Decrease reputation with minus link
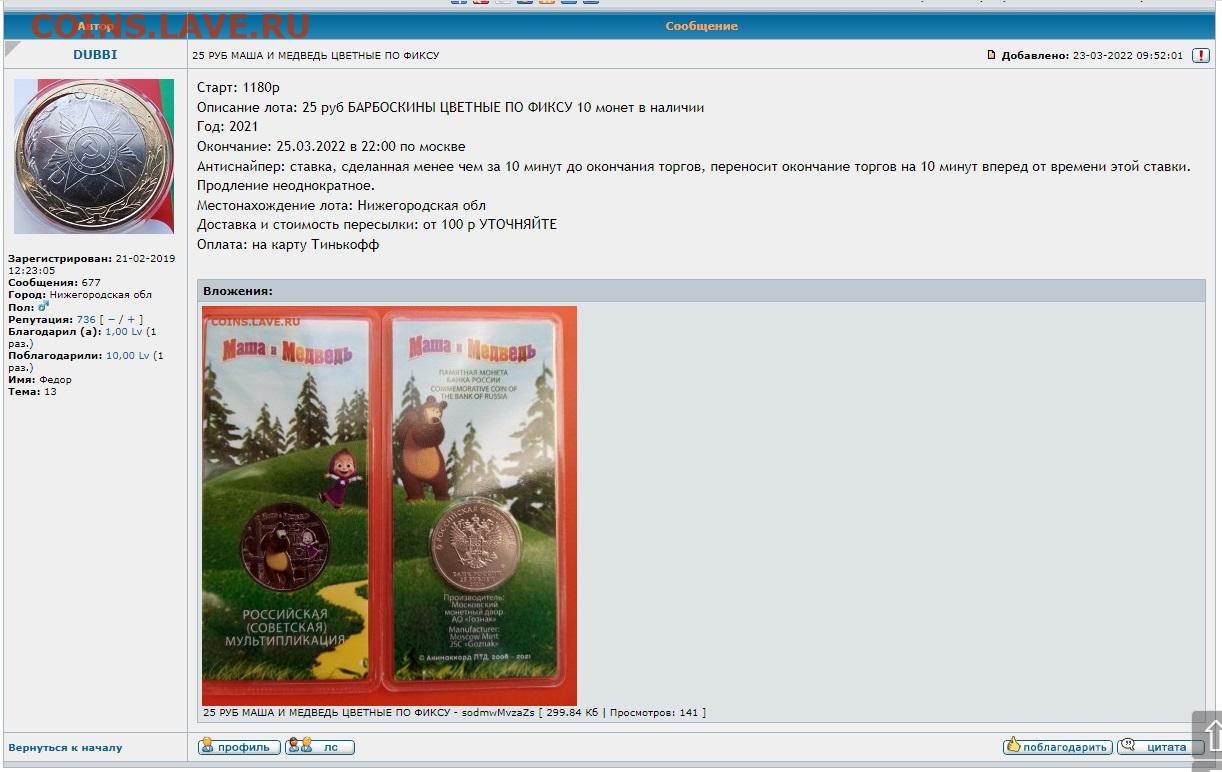 (x=111, y=320)
